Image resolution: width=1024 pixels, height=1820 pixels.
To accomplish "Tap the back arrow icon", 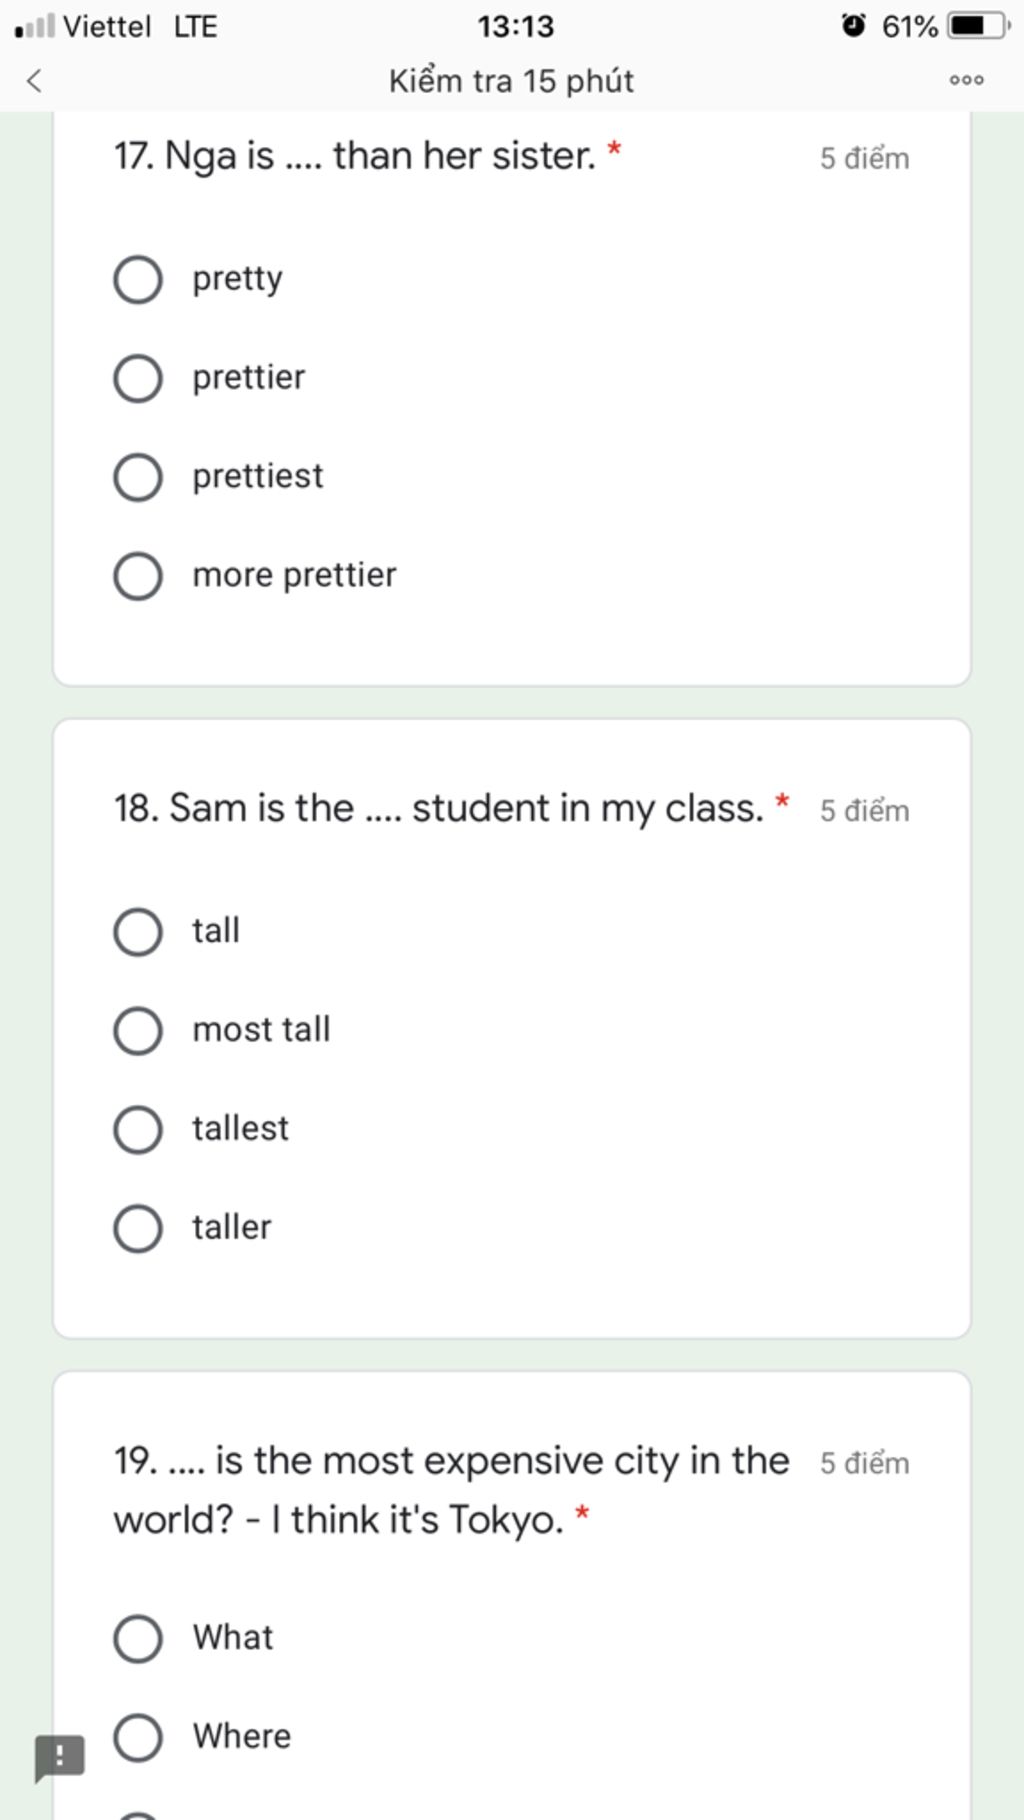I will click(34, 81).
